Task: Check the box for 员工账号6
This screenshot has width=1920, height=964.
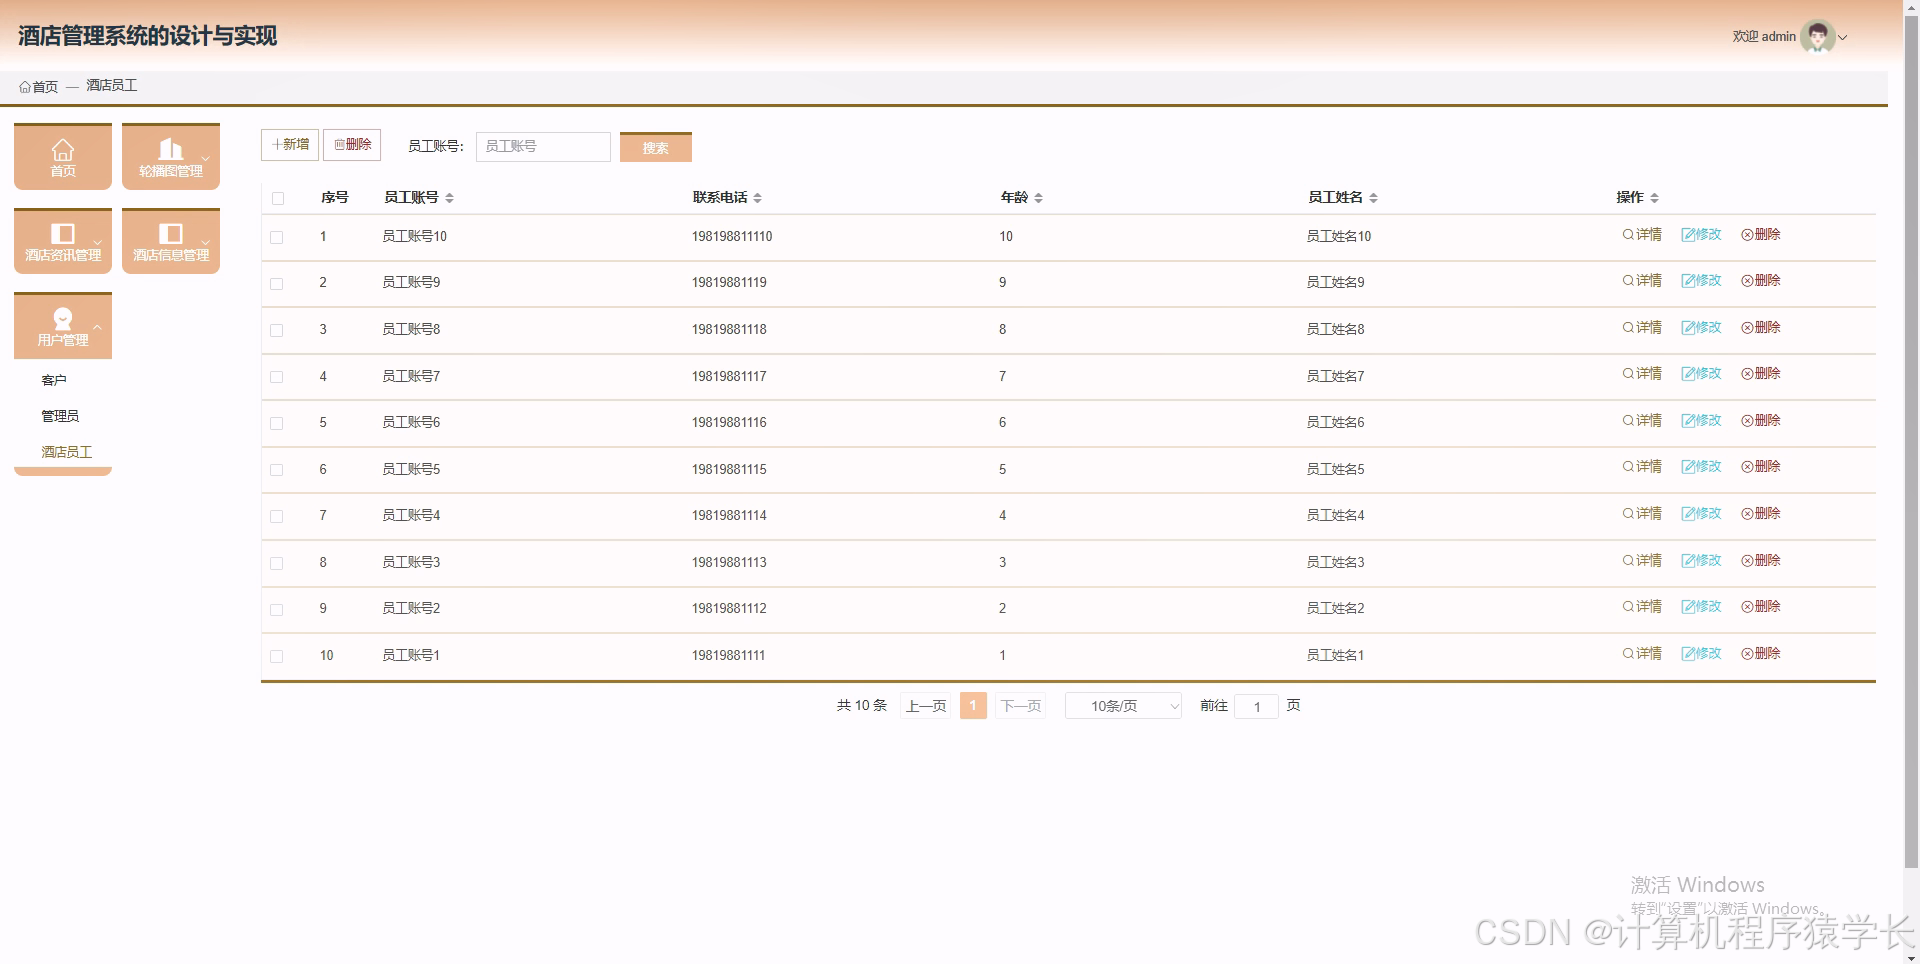Action: (277, 424)
